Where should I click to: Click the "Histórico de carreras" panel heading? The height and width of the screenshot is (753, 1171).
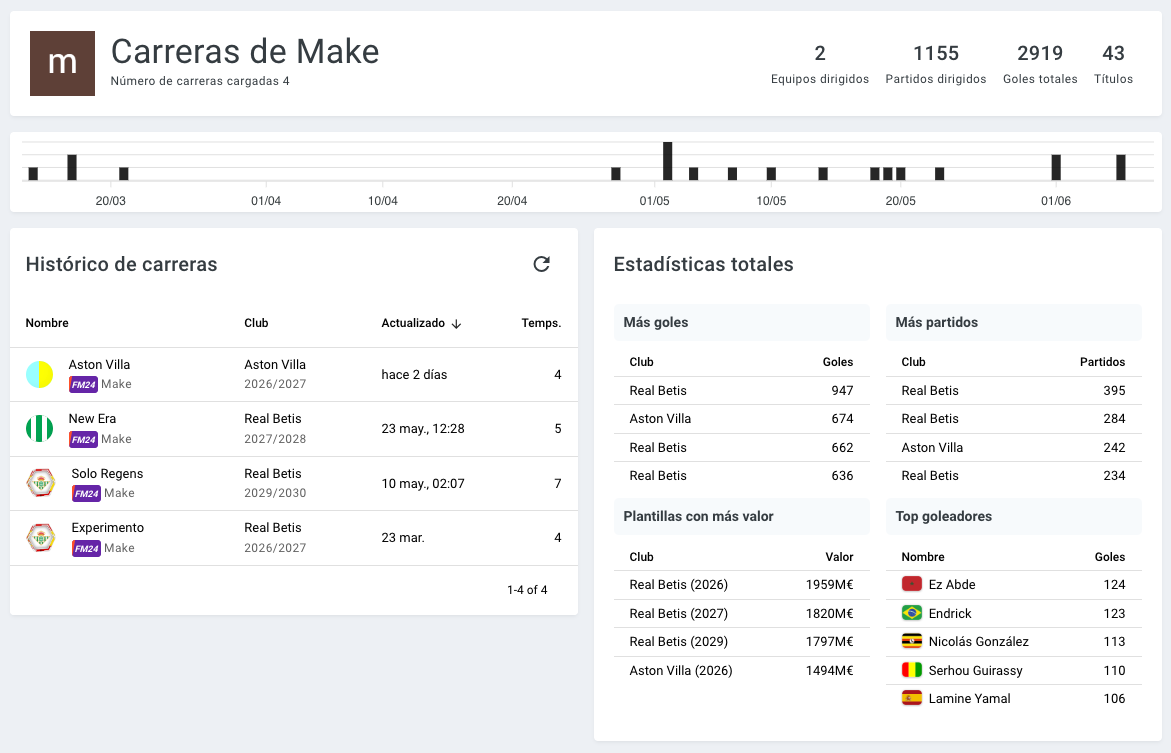click(x=121, y=264)
